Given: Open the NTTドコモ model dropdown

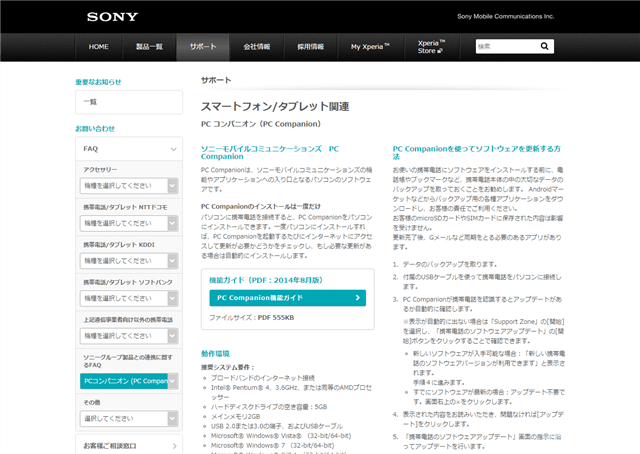Looking at the screenshot, I should 129,223.
